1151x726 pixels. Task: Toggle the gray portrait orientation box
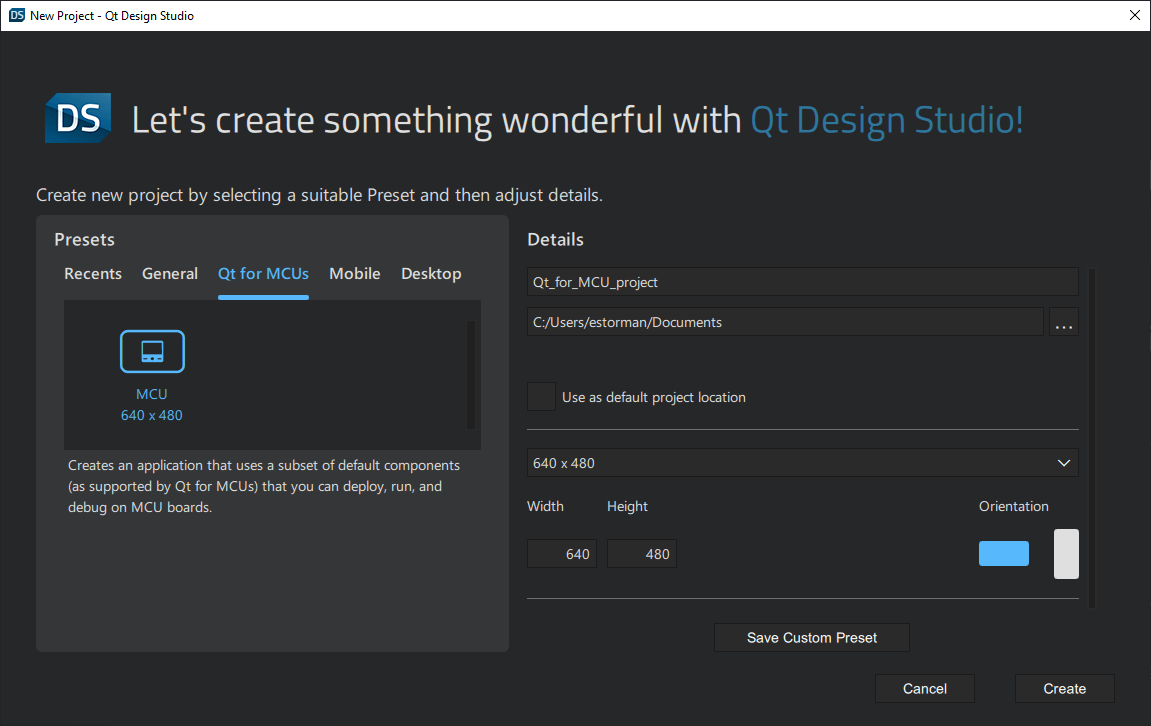tap(1065, 553)
